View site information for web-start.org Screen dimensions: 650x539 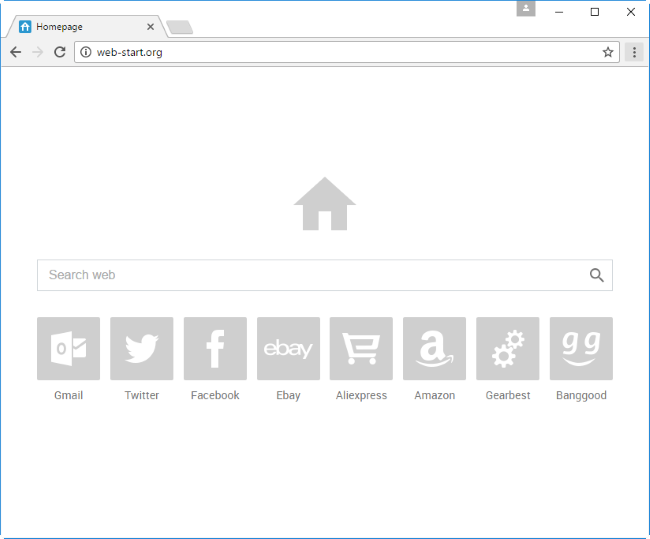86,52
